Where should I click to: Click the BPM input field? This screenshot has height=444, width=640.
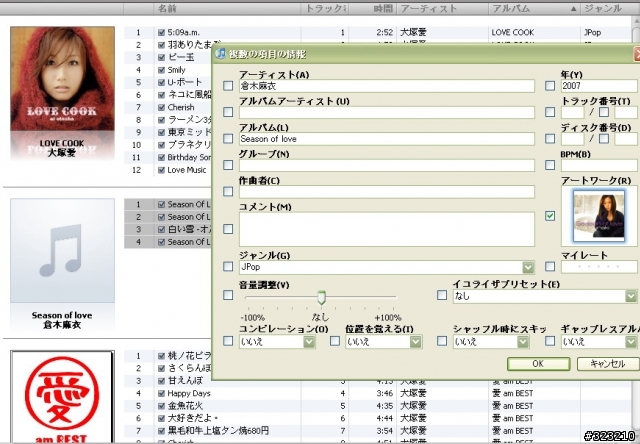[x=599, y=165]
